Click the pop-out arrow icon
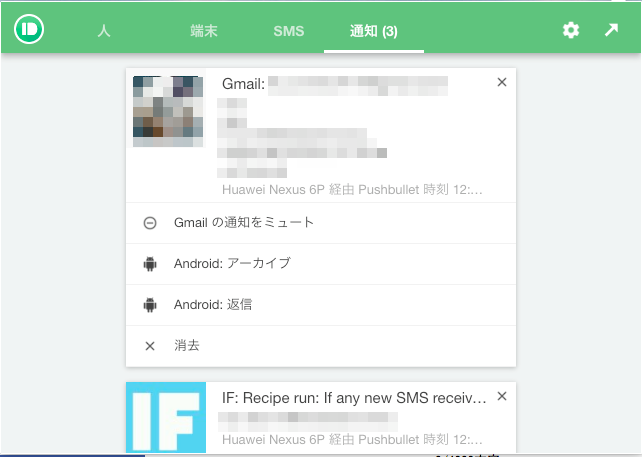 coord(611,30)
